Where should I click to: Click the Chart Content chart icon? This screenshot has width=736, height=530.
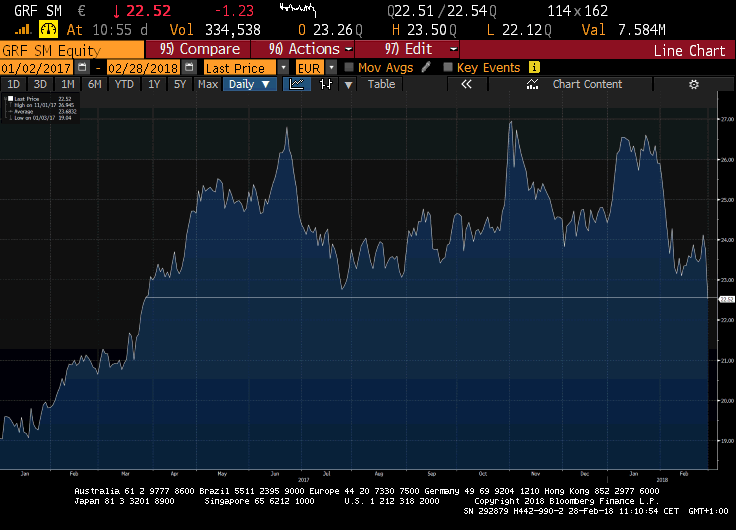(x=532, y=84)
